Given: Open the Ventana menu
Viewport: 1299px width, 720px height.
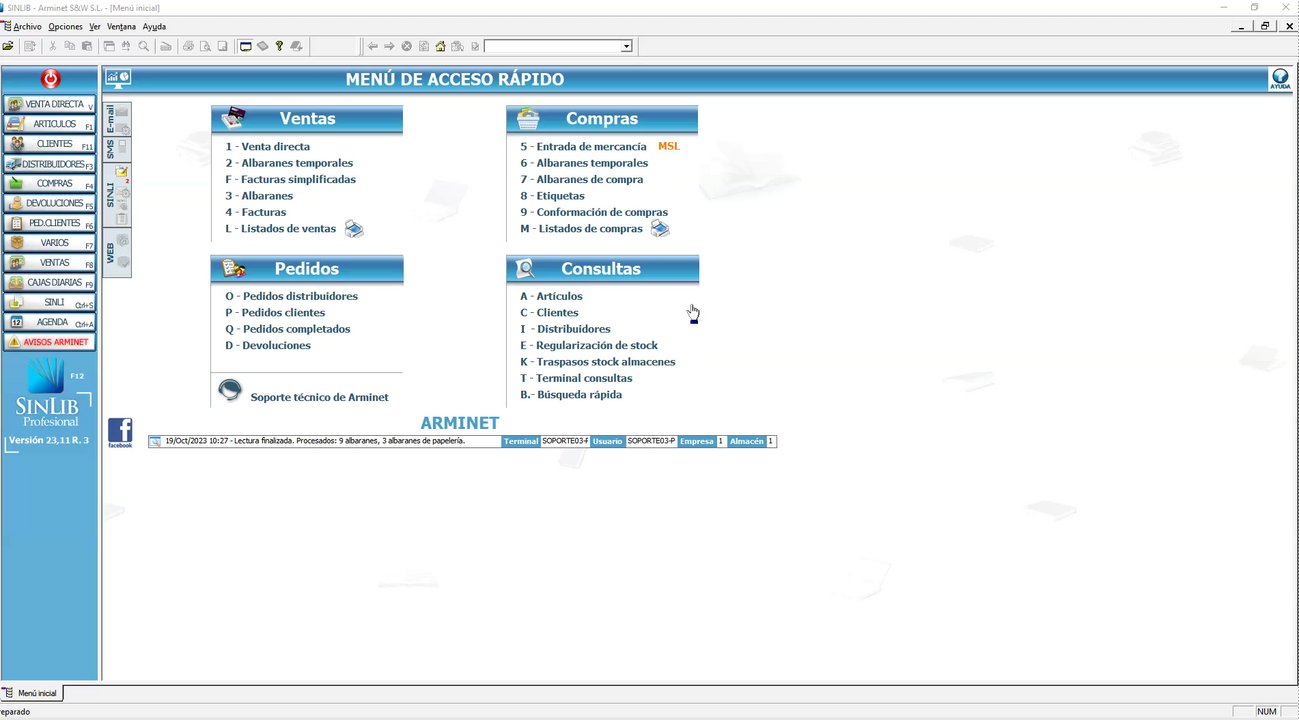Looking at the screenshot, I should point(122,26).
